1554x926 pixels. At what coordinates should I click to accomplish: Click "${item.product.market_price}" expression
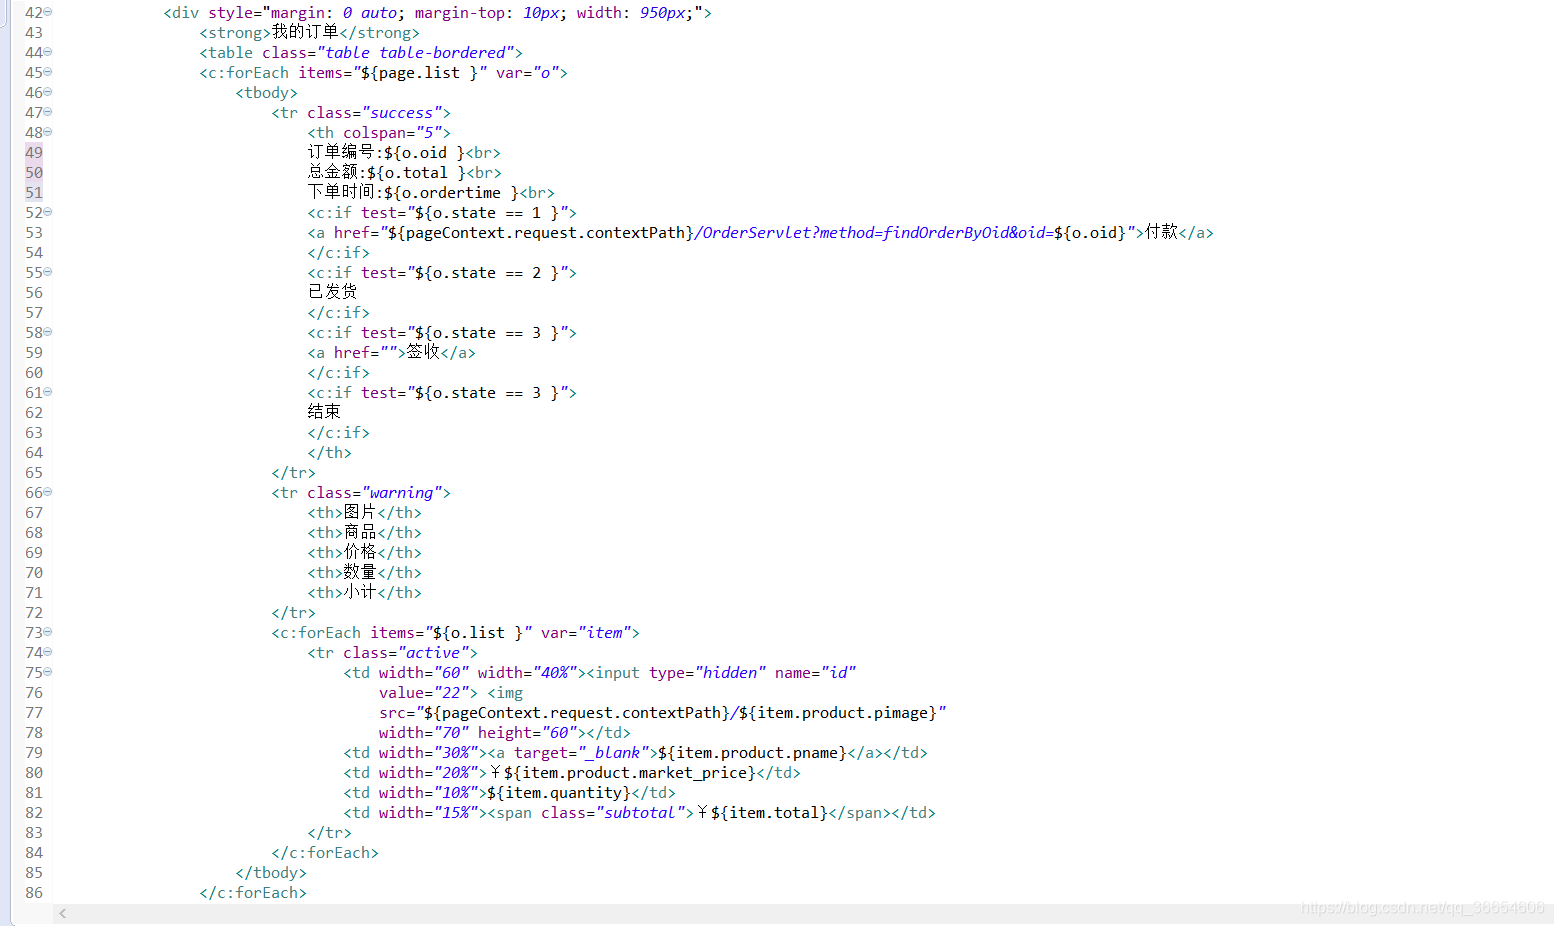tap(630, 772)
